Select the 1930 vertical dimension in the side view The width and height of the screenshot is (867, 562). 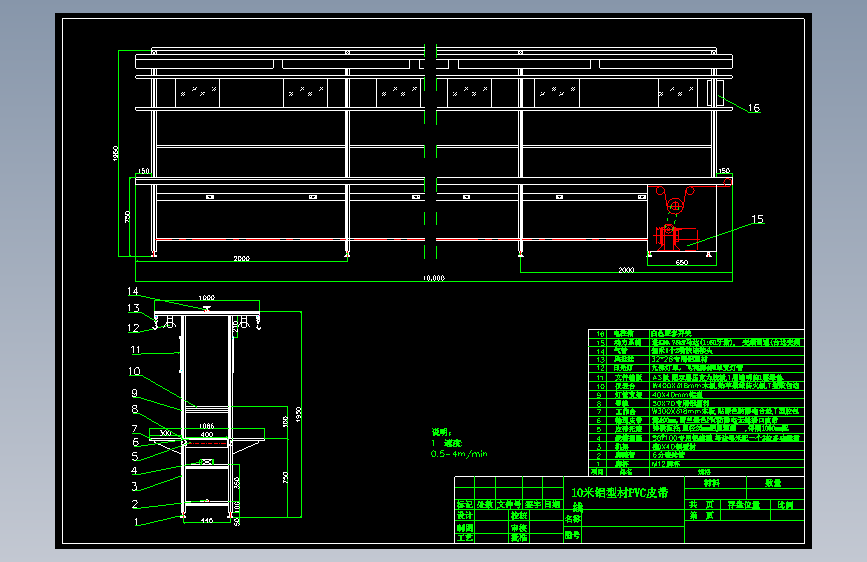(x=299, y=414)
